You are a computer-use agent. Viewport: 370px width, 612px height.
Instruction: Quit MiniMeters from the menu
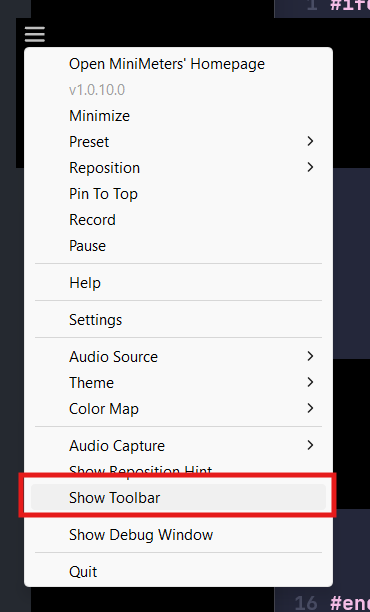coord(178,571)
